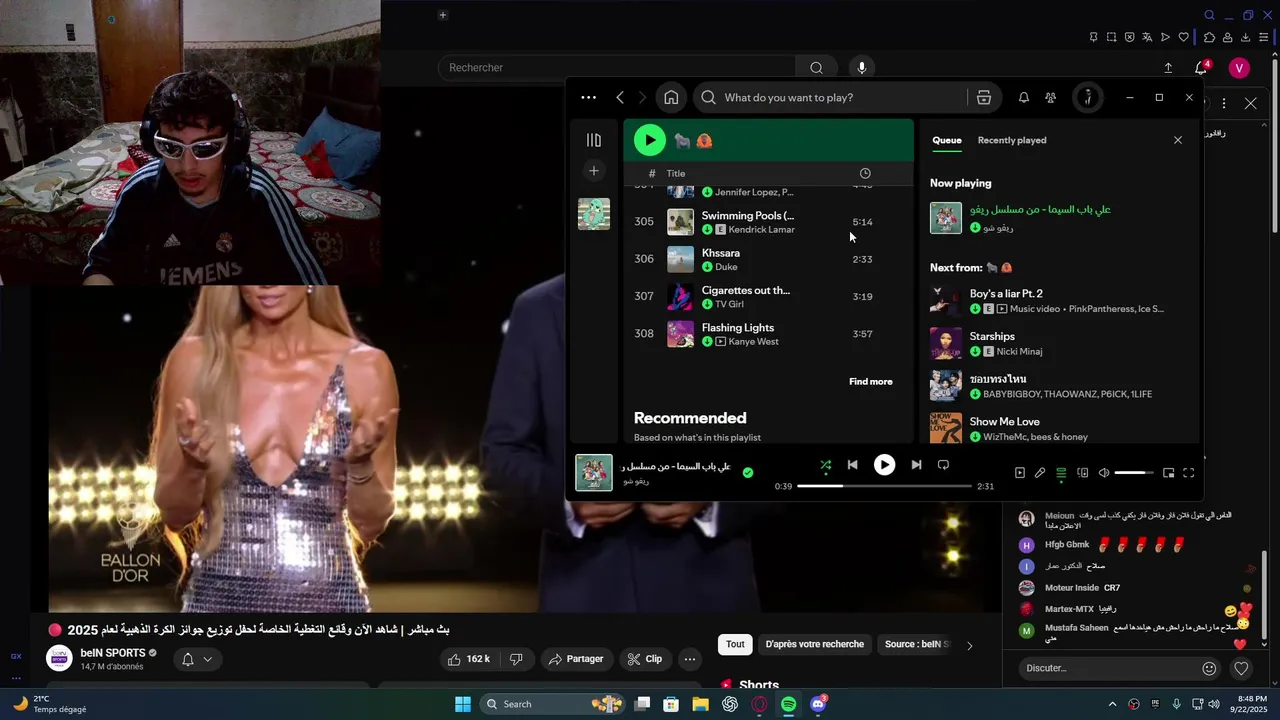The width and height of the screenshot is (1280, 720).
Task: Select Show Me Love in the queue
Action: tap(1060, 428)
